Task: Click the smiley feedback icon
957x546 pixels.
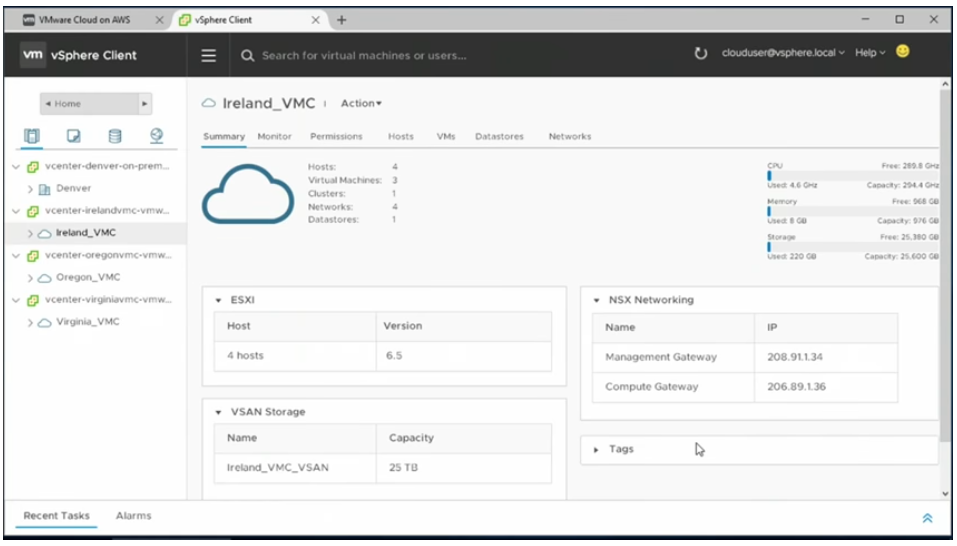Action: [903, 52]
